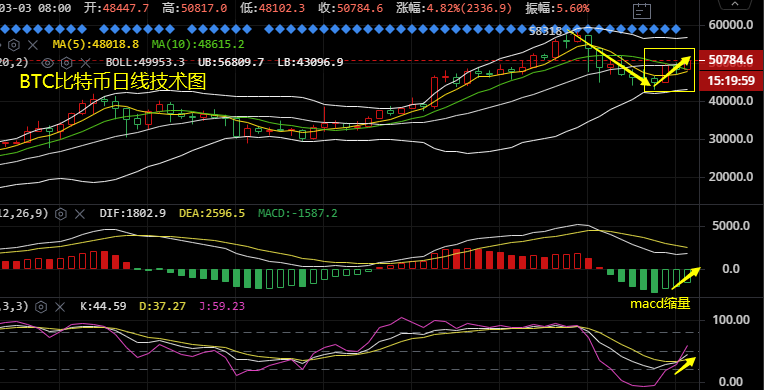The width and height of the screenshot is (764, 390).
Task: Click the close price 收:50784.6
Action: point(351,8)
